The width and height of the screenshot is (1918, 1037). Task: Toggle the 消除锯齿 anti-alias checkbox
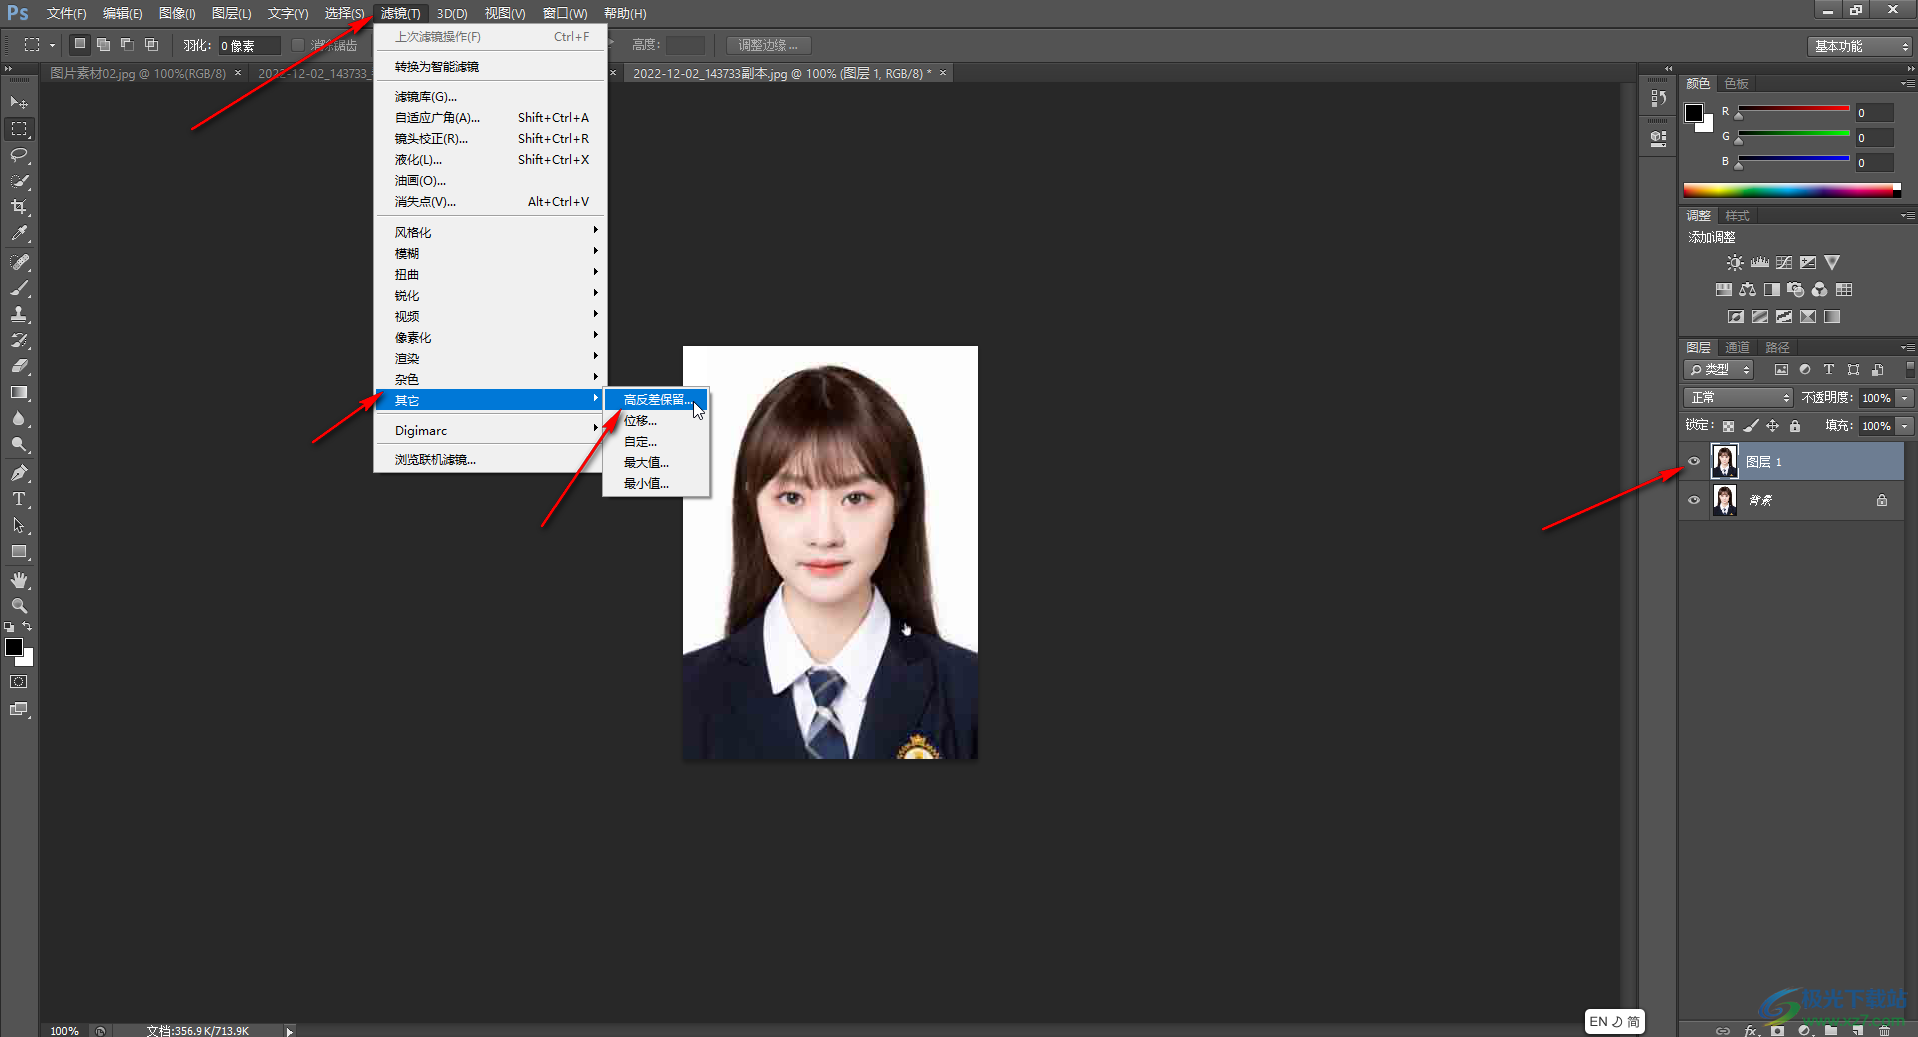(x=298, y=45)
